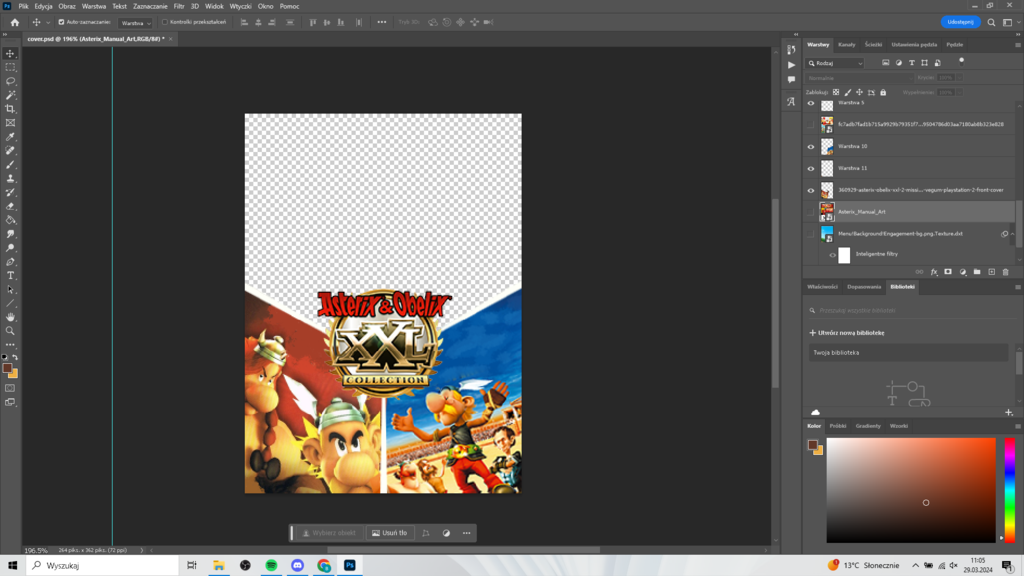Select the Eraser tool
The height and width of the screenshot is (576, 1024).
coord(10,206)
